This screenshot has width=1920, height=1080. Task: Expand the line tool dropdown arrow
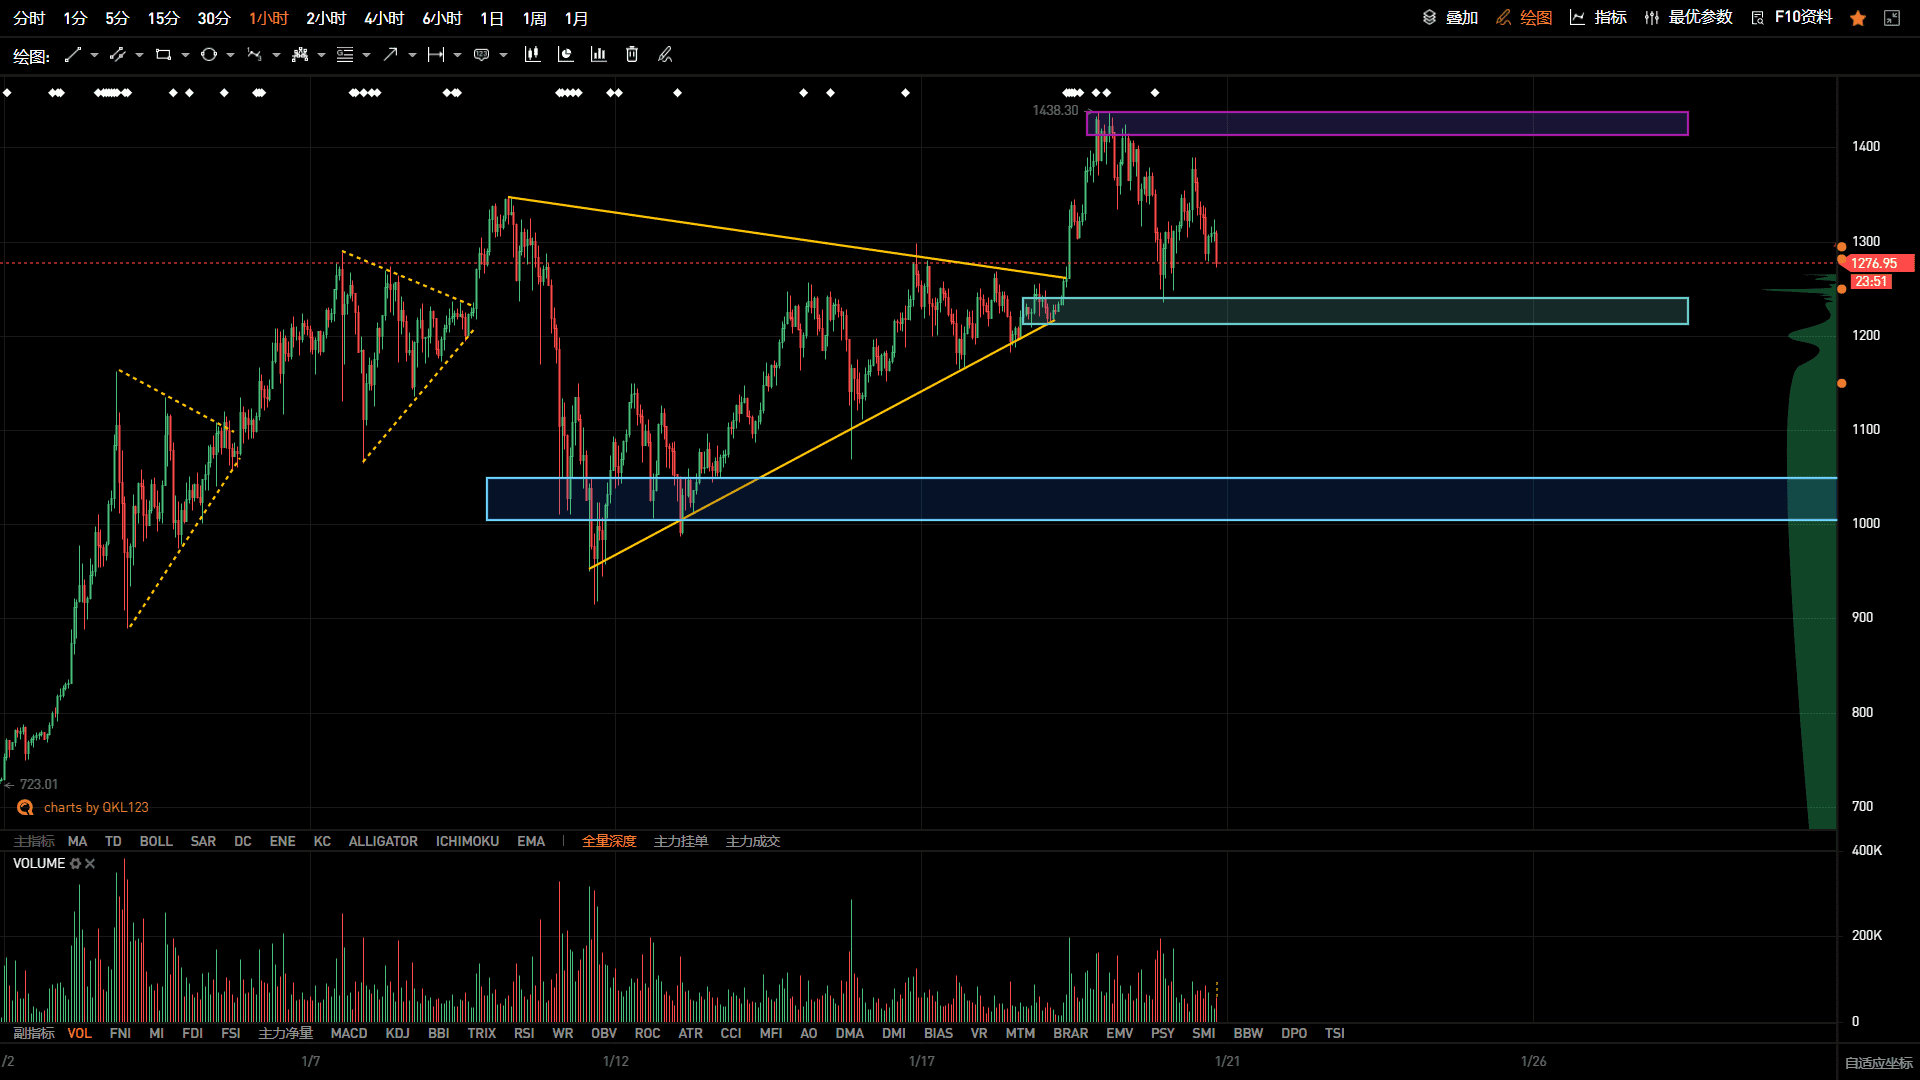click(94, 55)
